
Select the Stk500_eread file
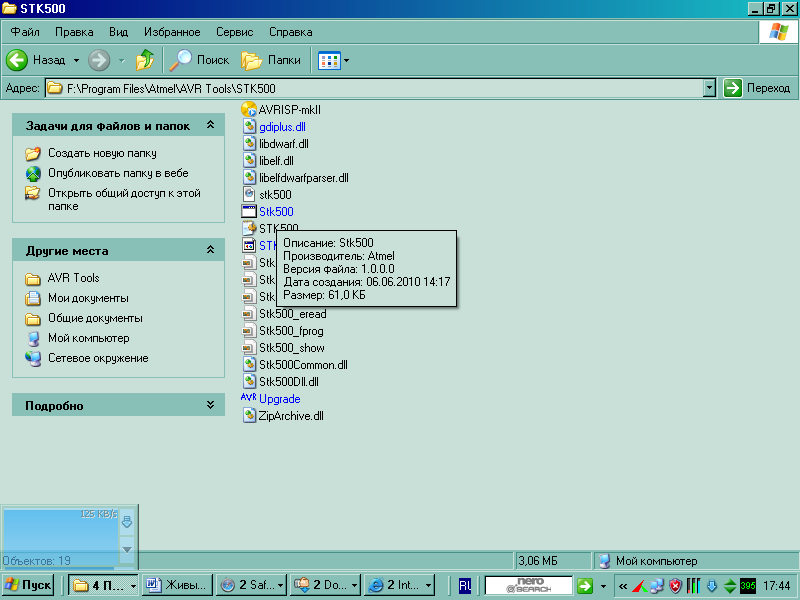(x=292, y=314)
